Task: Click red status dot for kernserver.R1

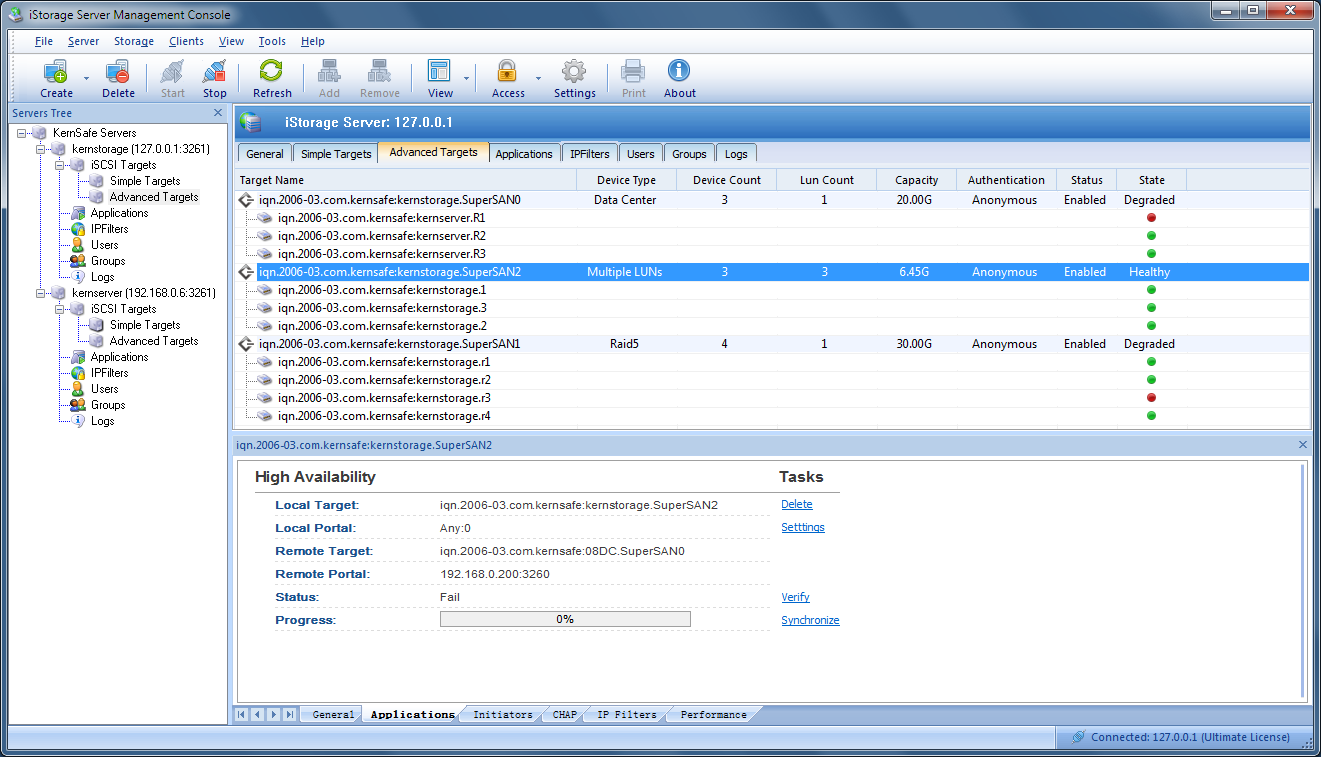Action: [x=1151, y=218]
